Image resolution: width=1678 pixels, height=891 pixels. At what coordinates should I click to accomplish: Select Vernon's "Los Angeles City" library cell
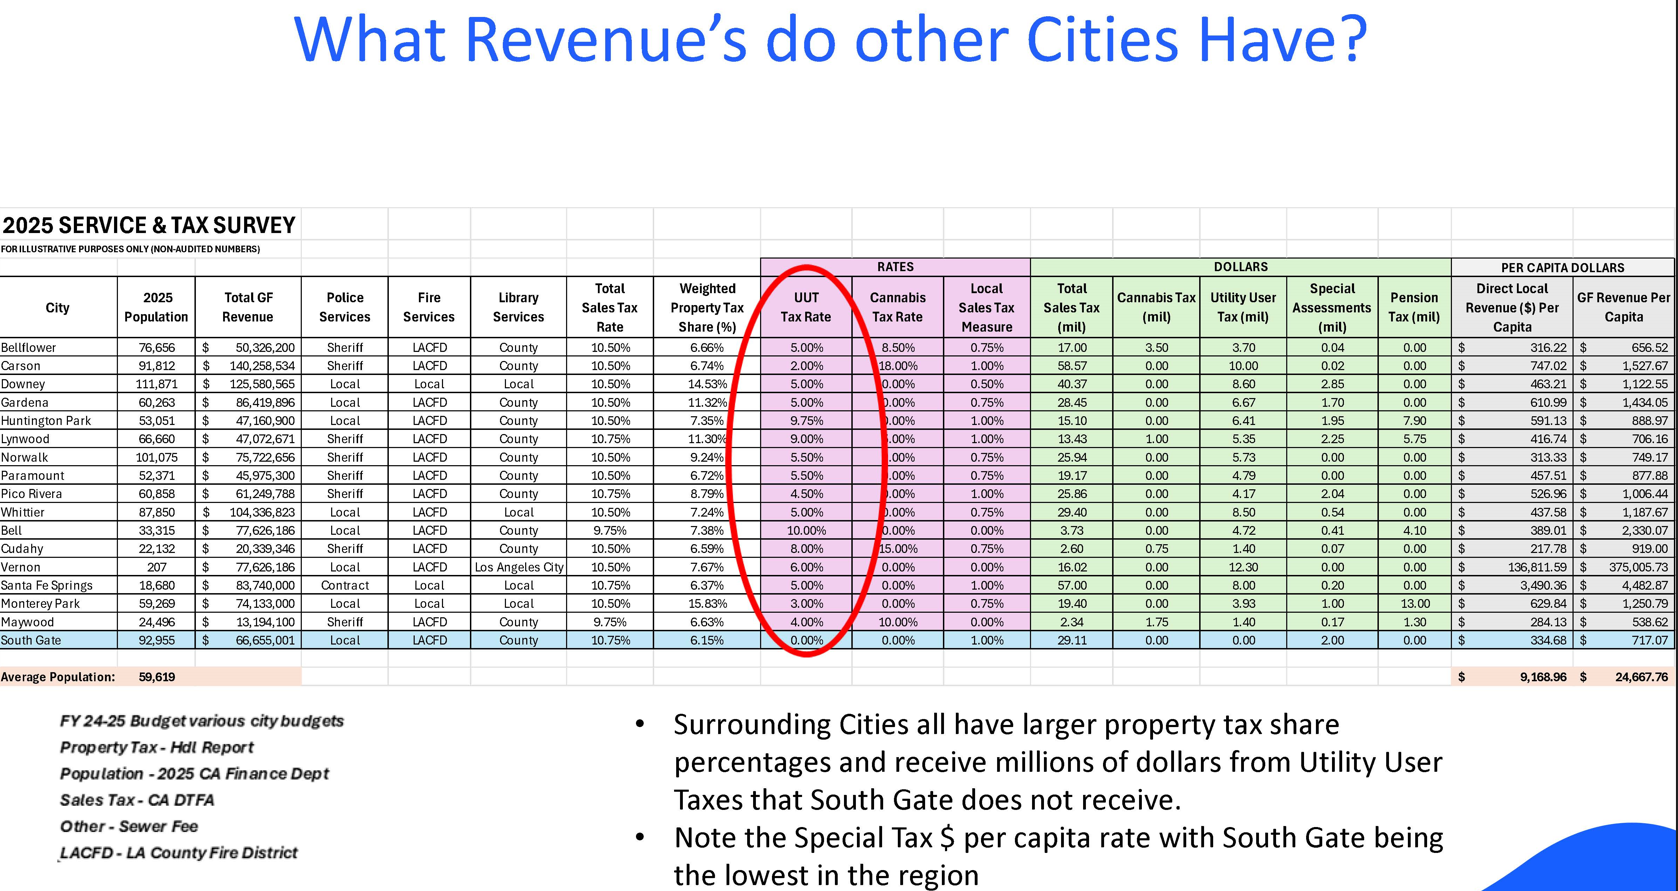click(x=519, y=567)
